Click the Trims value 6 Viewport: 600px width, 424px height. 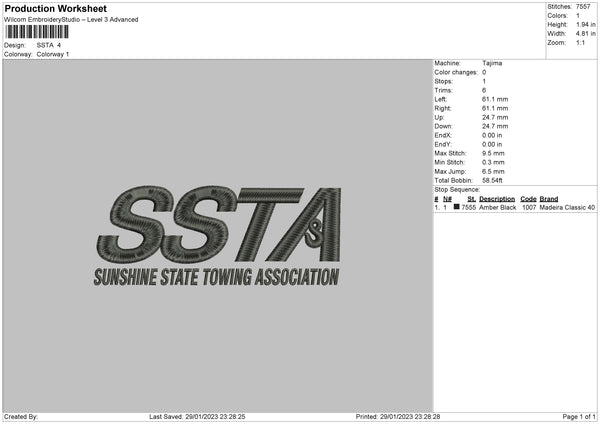point(484,90)
